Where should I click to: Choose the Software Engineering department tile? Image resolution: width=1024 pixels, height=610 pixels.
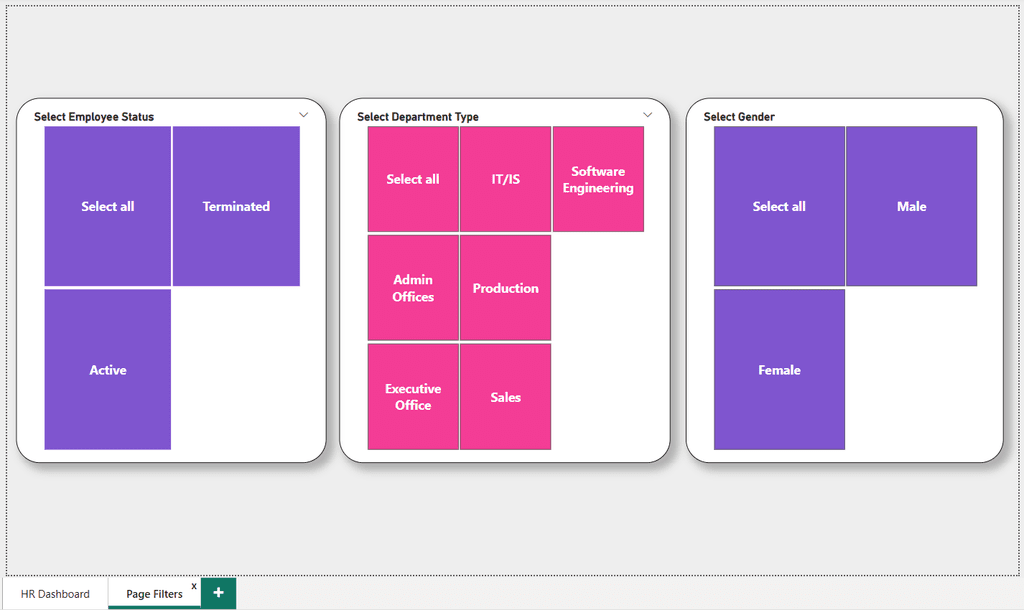tap(598, 179)
